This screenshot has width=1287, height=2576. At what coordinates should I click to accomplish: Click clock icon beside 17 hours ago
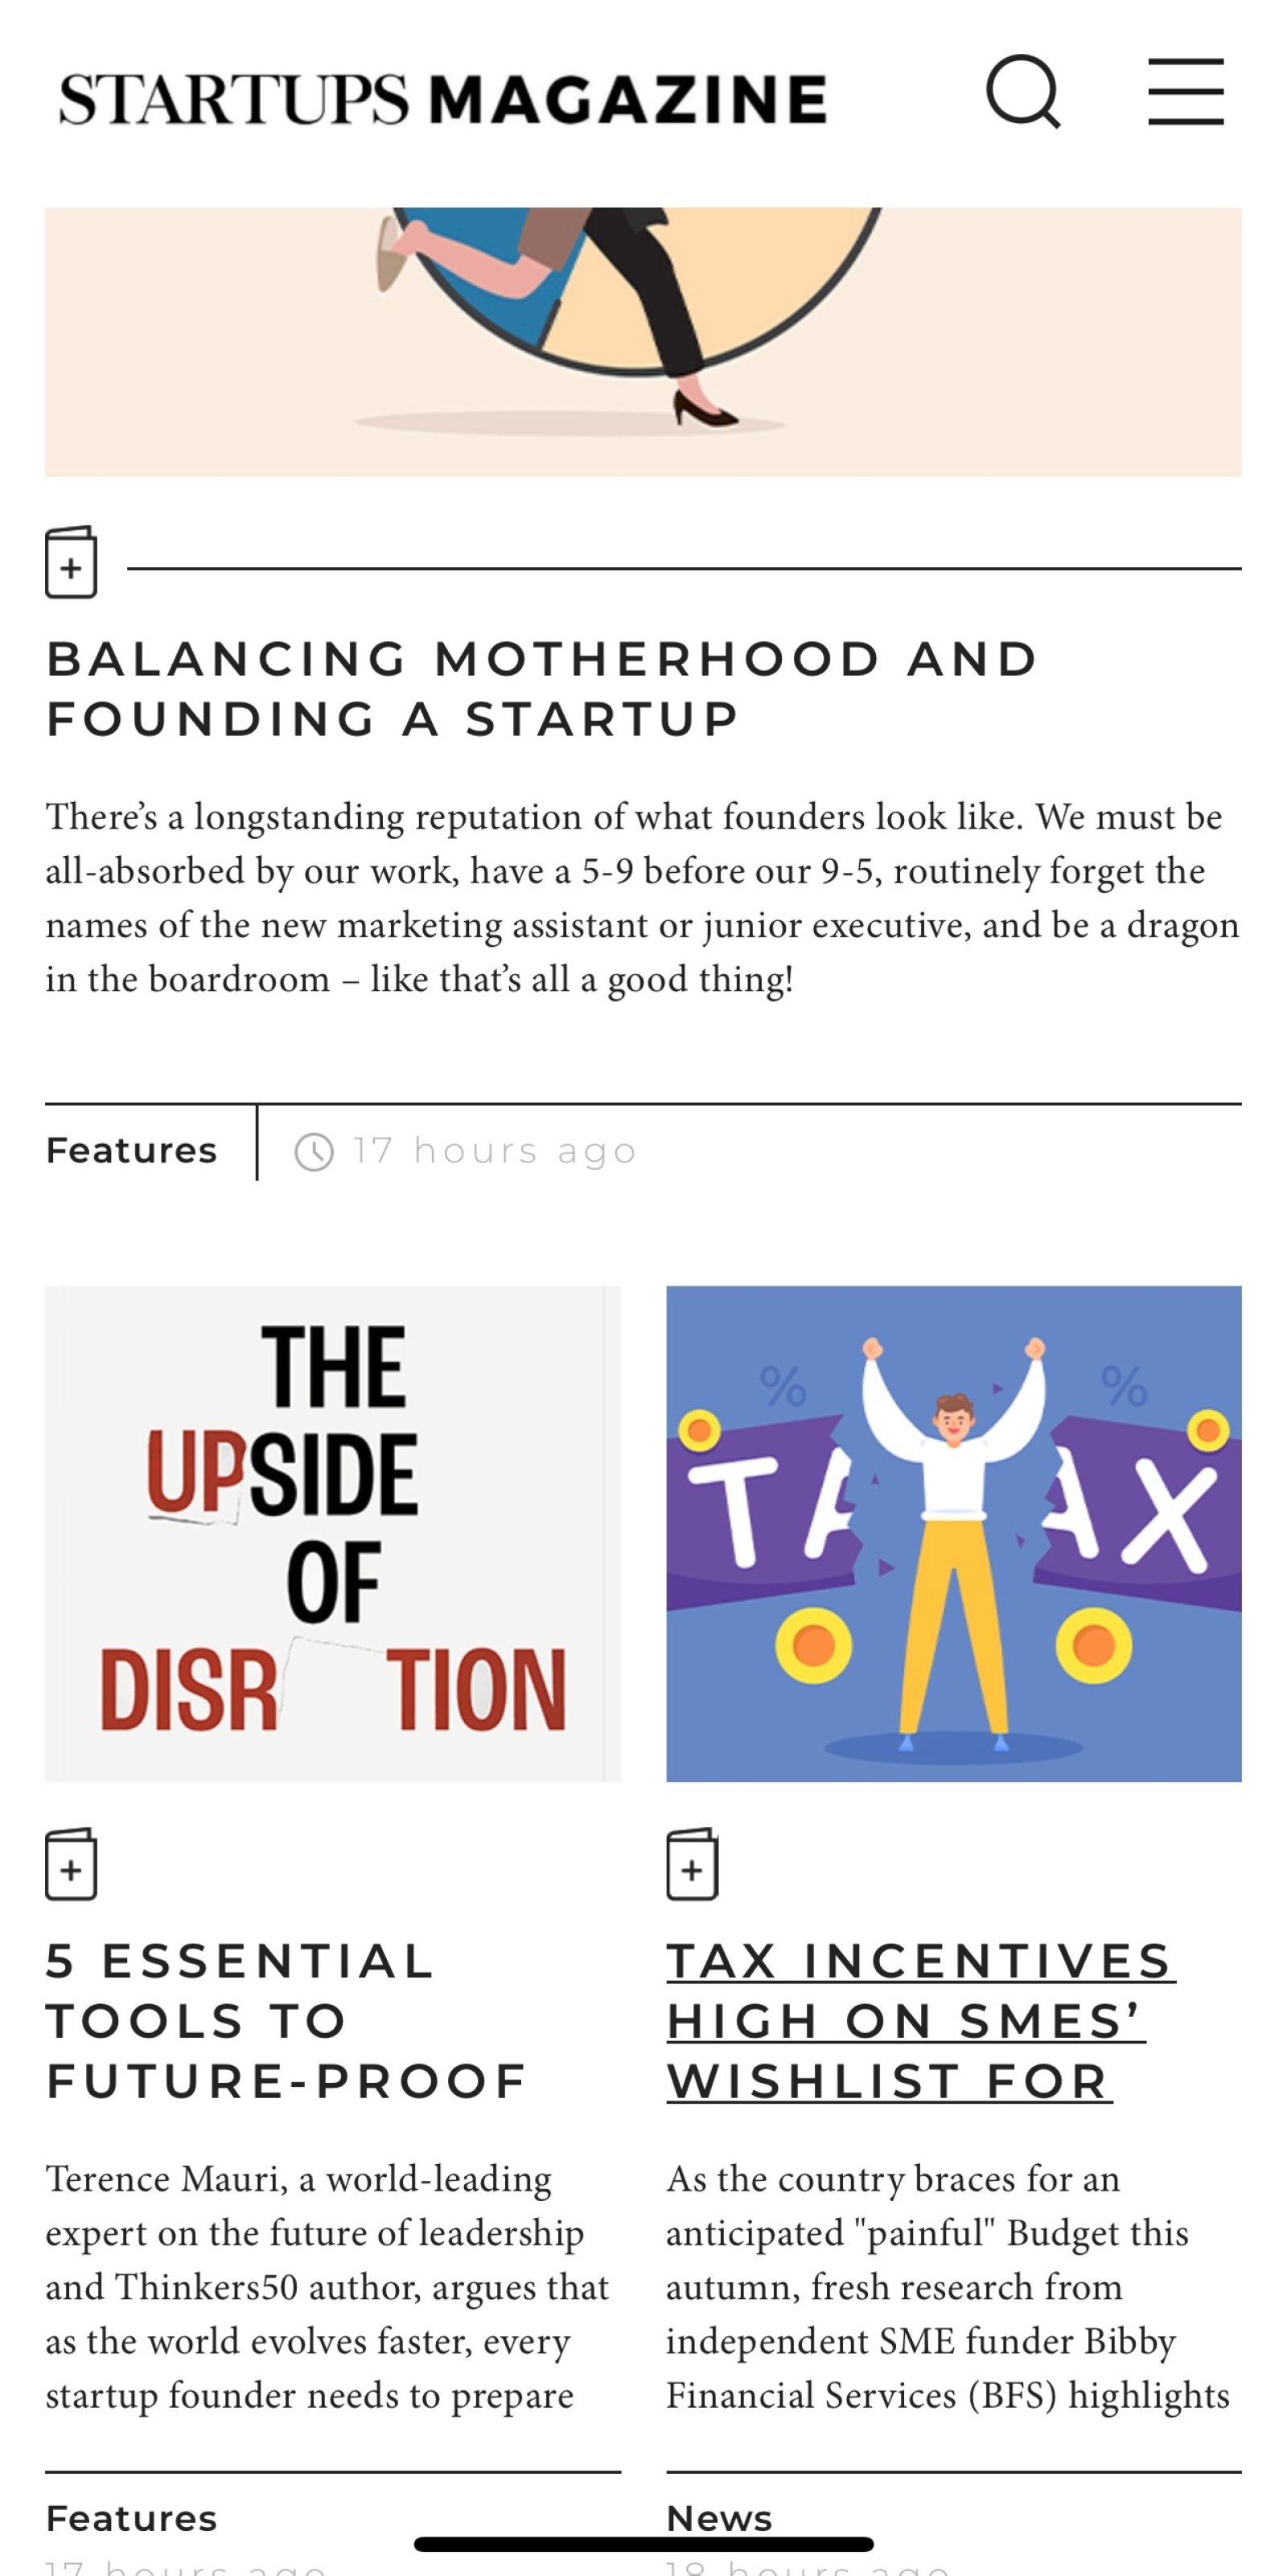click(314, 1152)
